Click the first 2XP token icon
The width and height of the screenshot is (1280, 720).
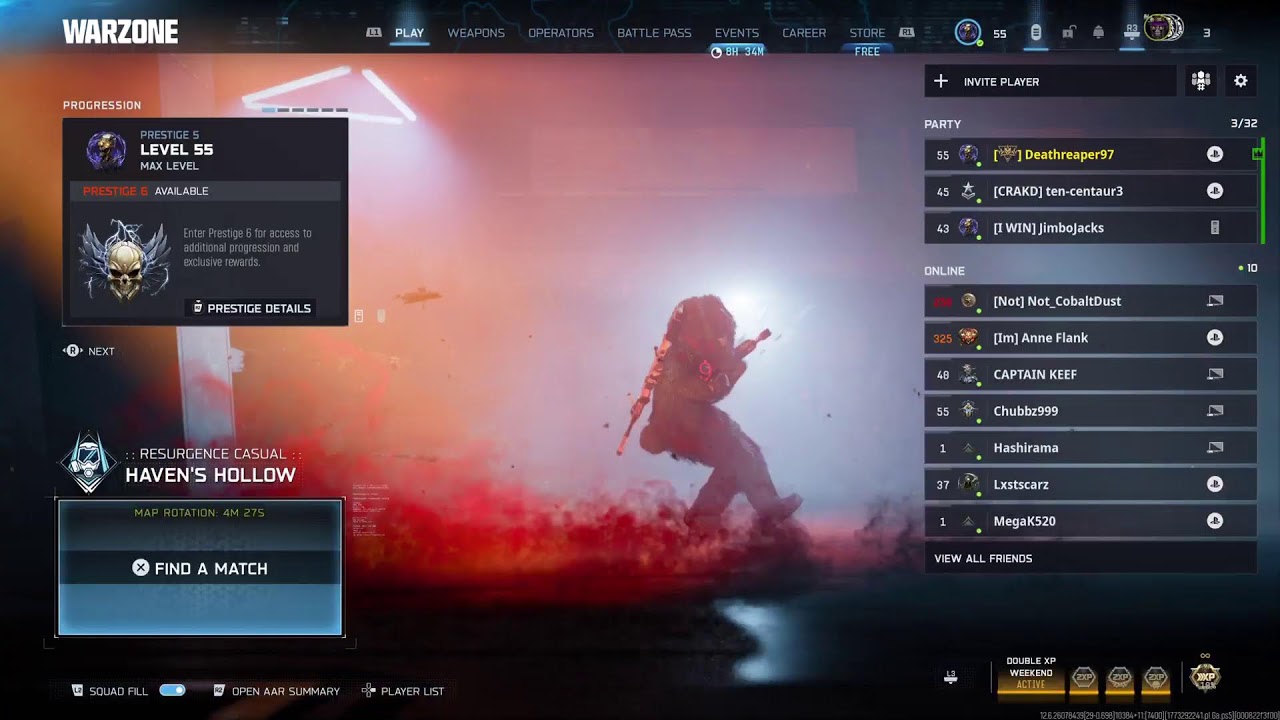[x=1083, y=679]
